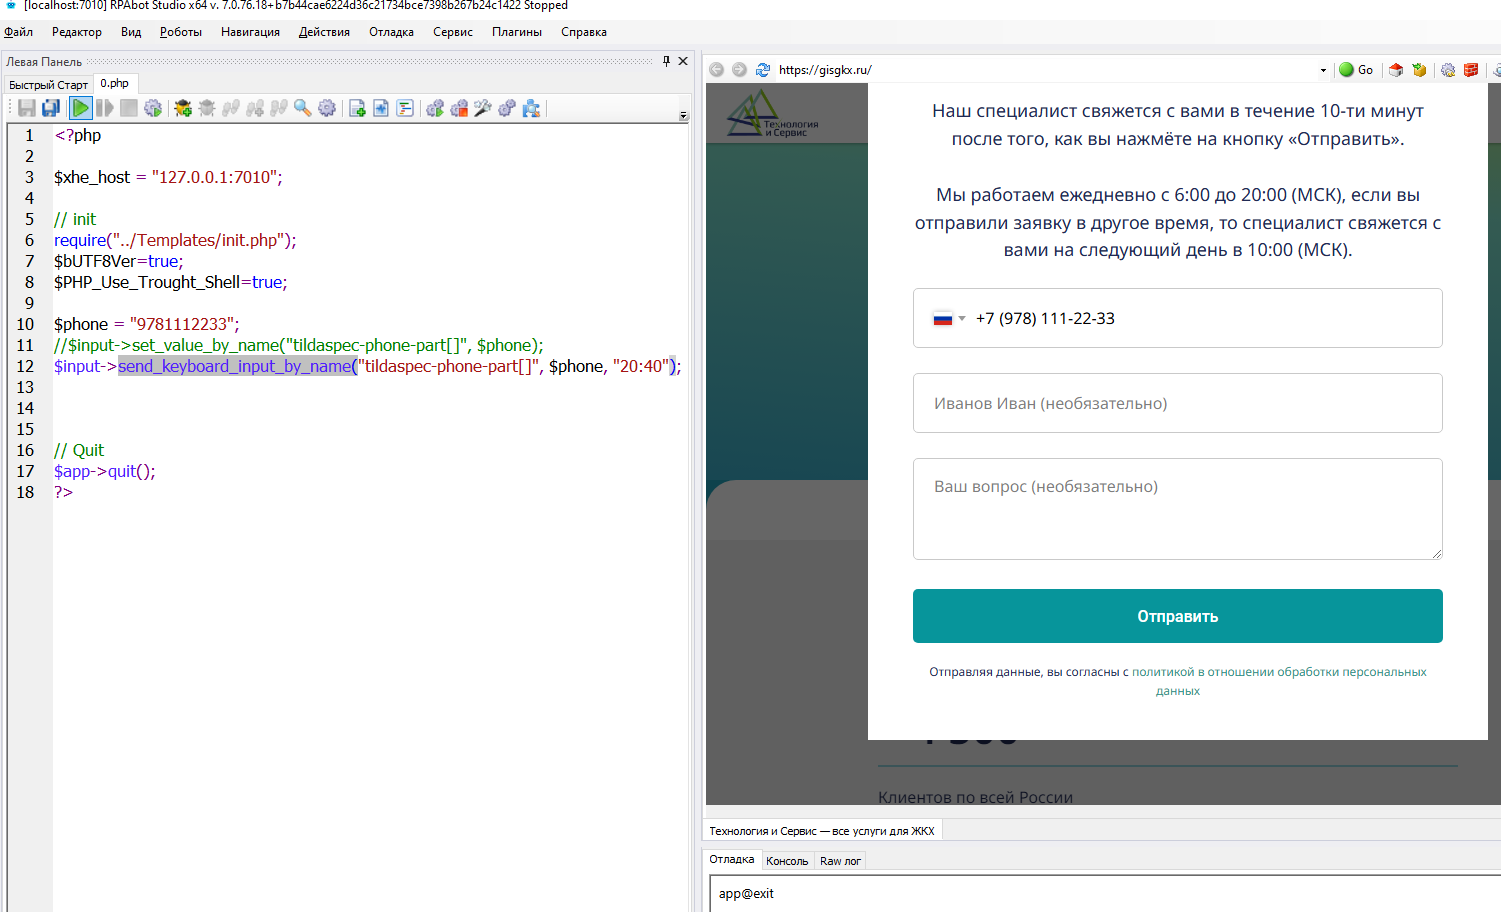Click the third footsteps step icon
The width and height of the screenshot is (1501, 912).
(279, 108)
